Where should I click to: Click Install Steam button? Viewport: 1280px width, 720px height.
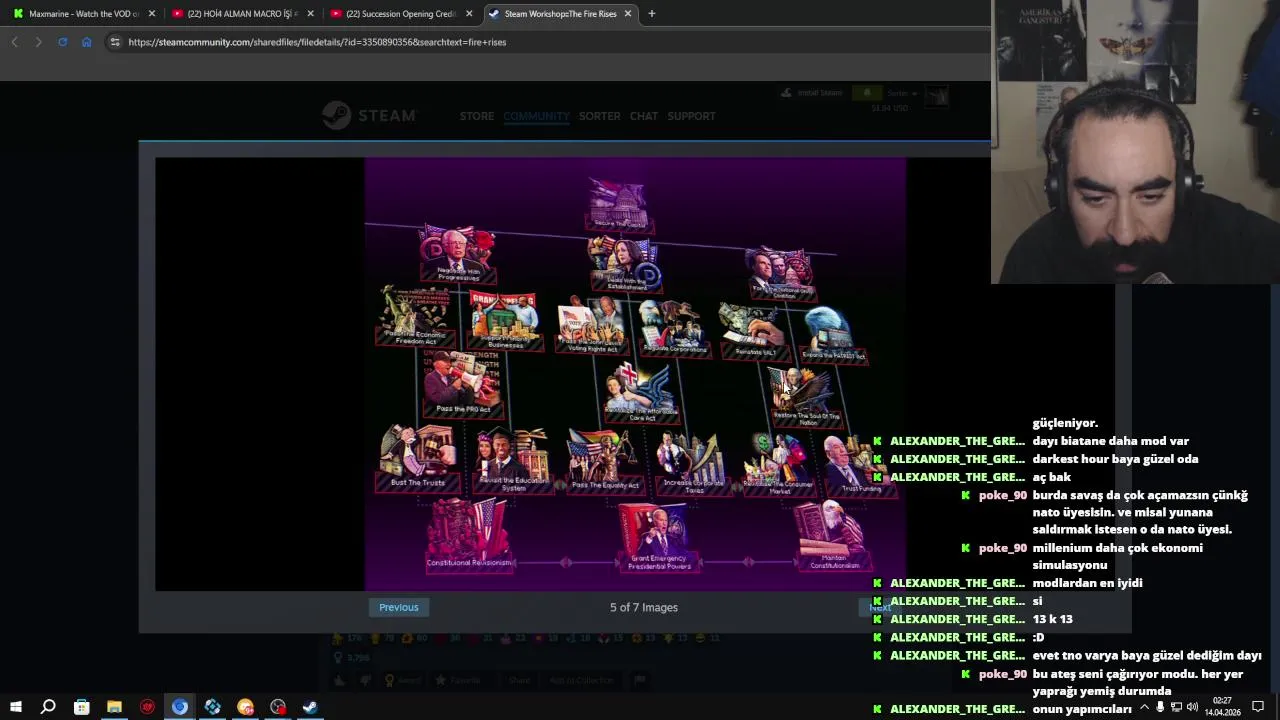[812, 93]
